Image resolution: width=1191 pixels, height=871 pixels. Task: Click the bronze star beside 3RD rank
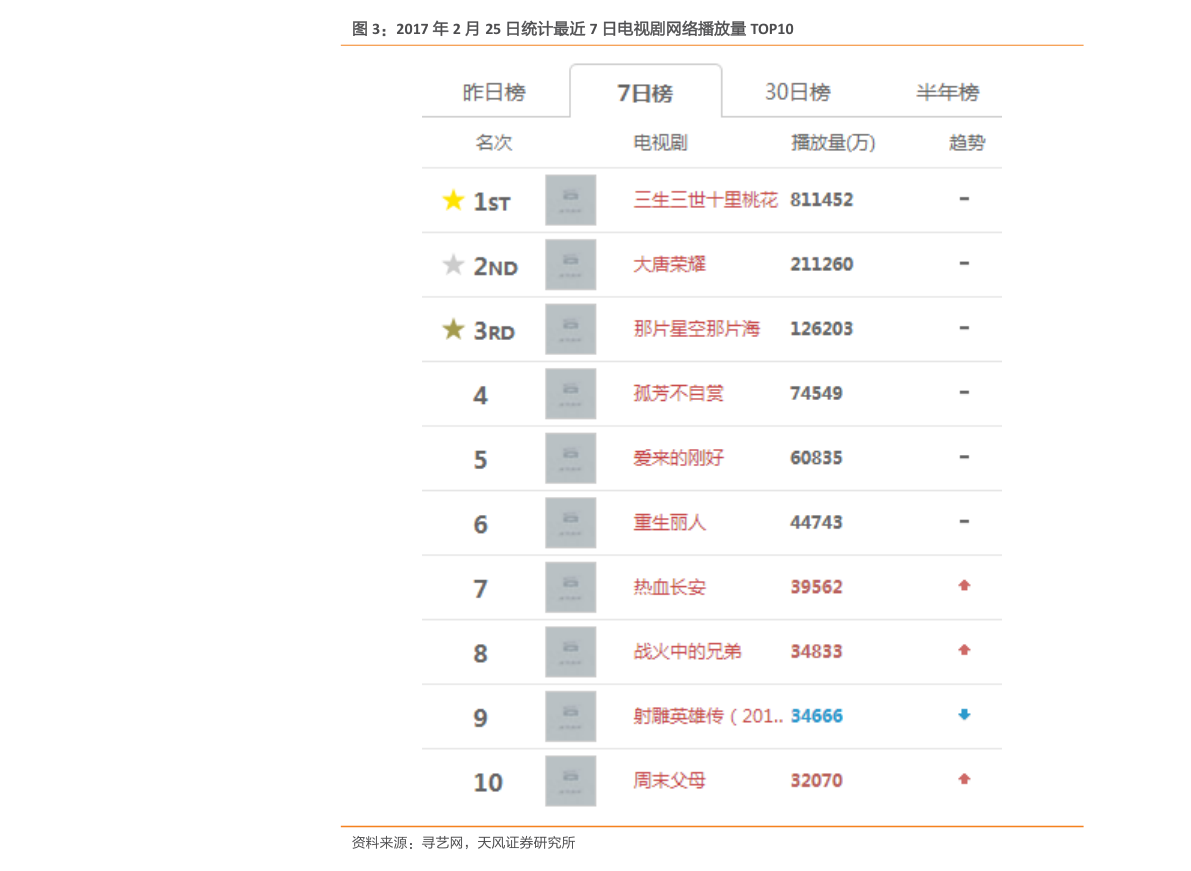point(453,329)
